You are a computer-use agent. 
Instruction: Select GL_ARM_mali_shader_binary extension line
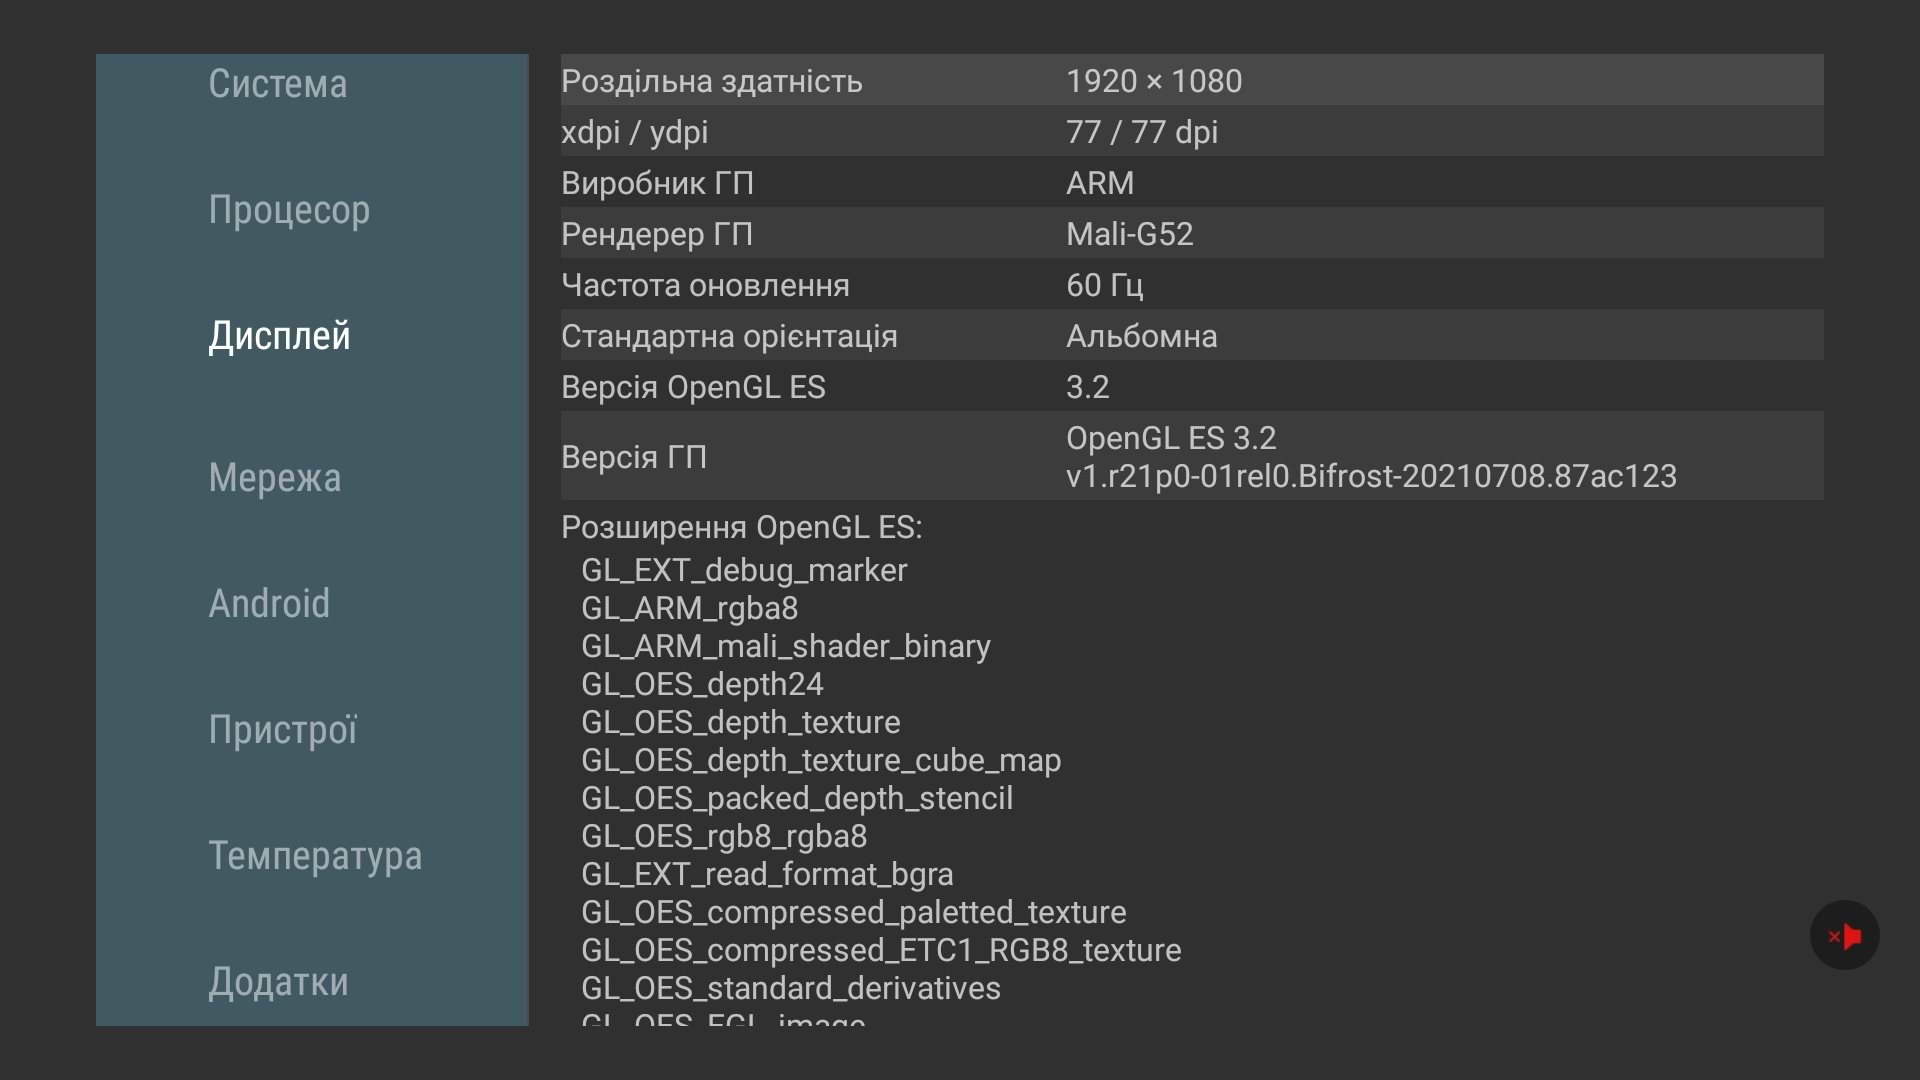[x=786, y=646]
